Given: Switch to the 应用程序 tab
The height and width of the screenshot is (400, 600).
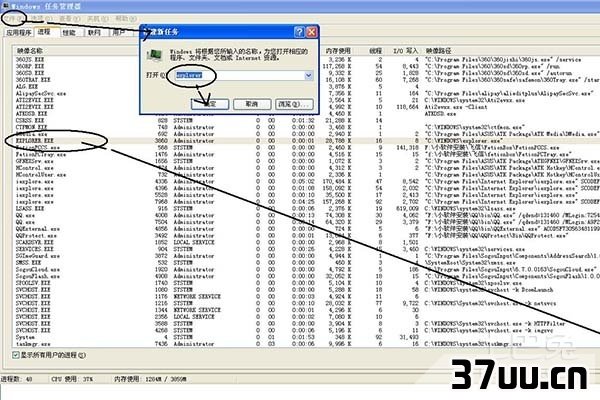Looking at the screenshot, I should (x=18, y=33).
